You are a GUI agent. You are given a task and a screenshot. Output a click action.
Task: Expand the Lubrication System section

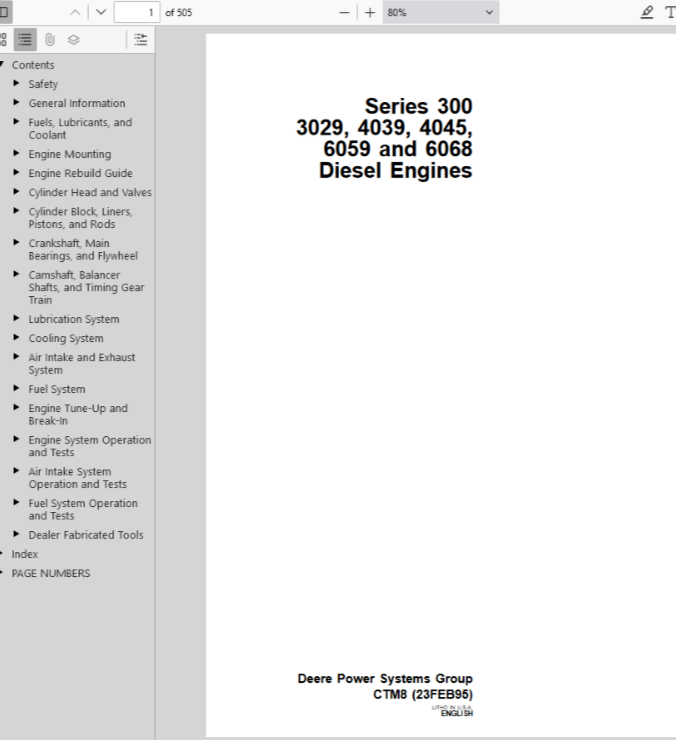[17, 319]
